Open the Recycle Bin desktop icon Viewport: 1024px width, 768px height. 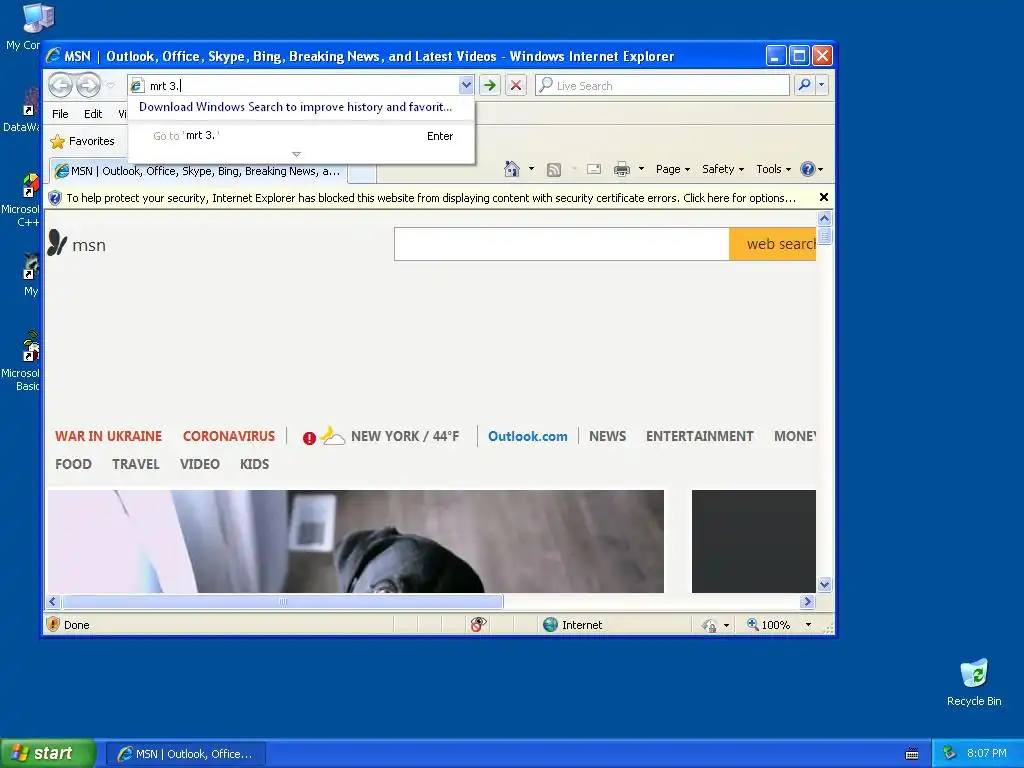(x=974, y=682)
